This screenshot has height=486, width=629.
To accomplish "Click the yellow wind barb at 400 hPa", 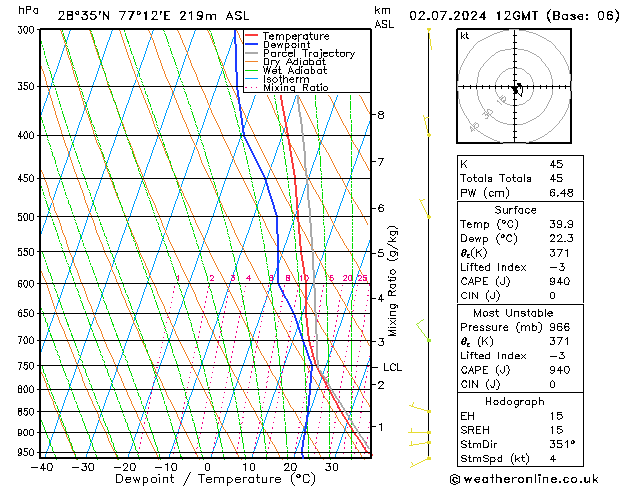I will (x=426, y=126).
